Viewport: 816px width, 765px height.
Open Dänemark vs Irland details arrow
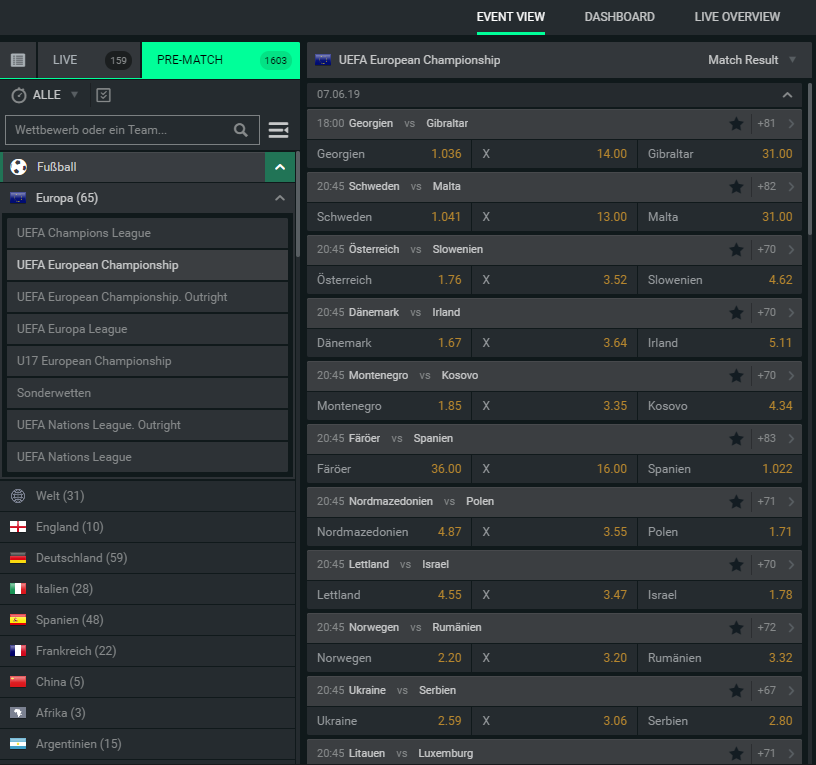(x=791, y=313)
